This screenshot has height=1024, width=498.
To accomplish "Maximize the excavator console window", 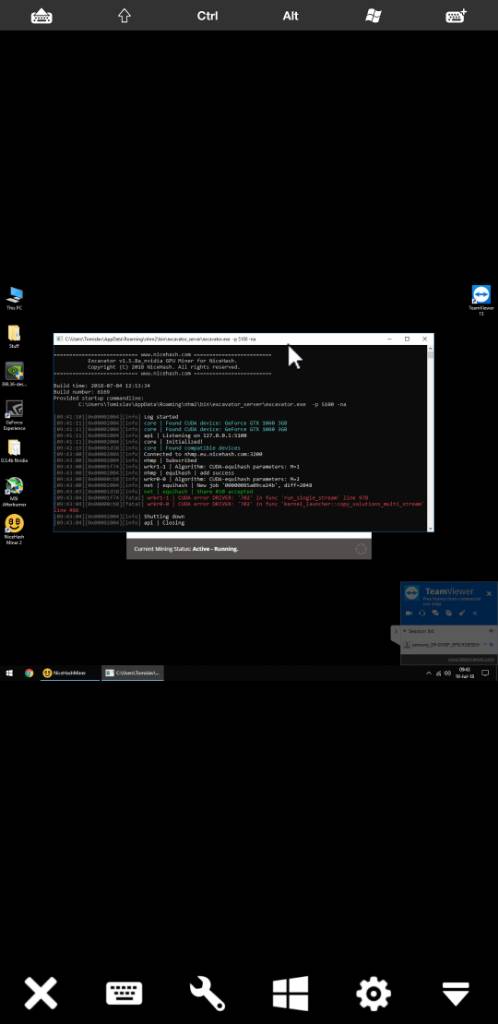I will pyautogui.click(x=407, y=339).
